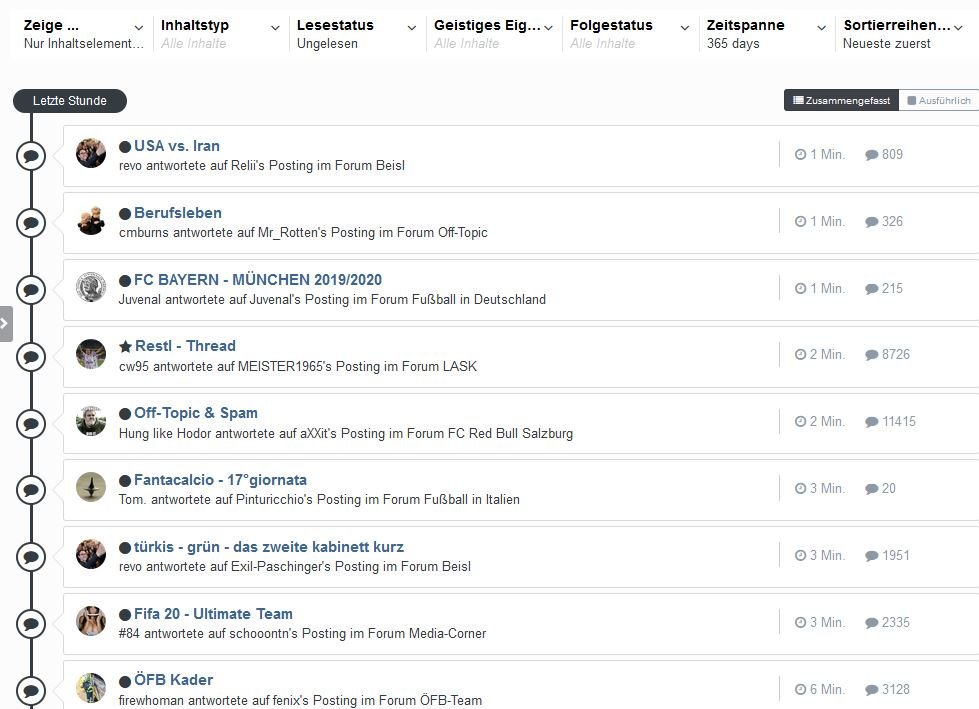This screenshot has width=979, height=709.
Task: Click the timeline bubble icon for türkis - grün
Action: pyautogui.click(x=31, y=557)
